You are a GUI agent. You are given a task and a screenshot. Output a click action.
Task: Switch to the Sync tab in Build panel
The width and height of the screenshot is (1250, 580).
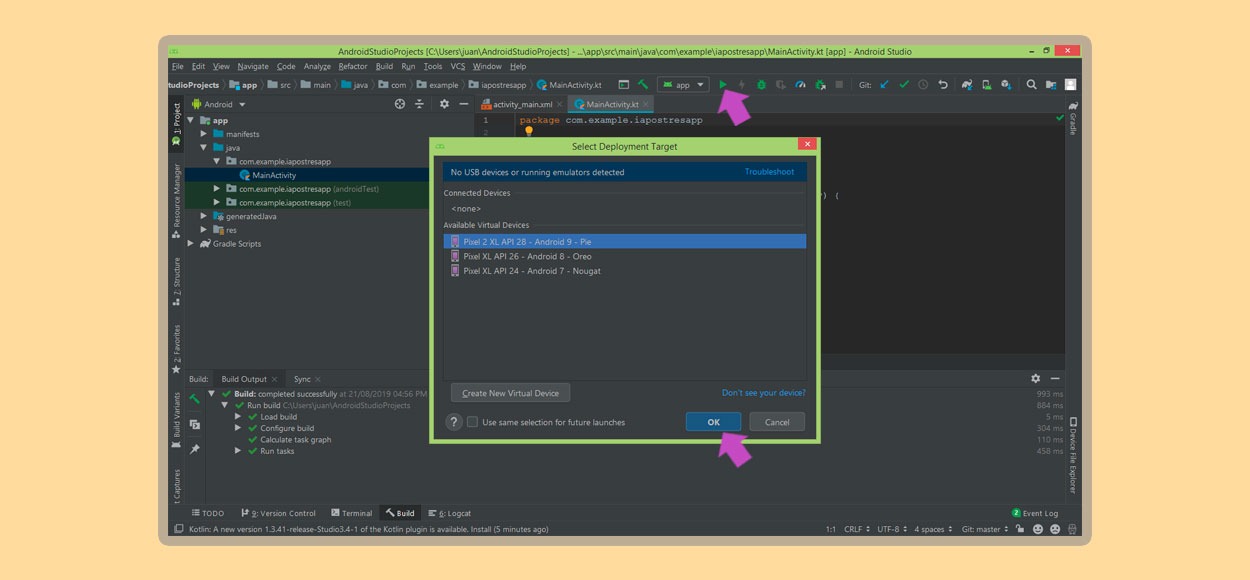pyautogui.click(x=302, y=379)
